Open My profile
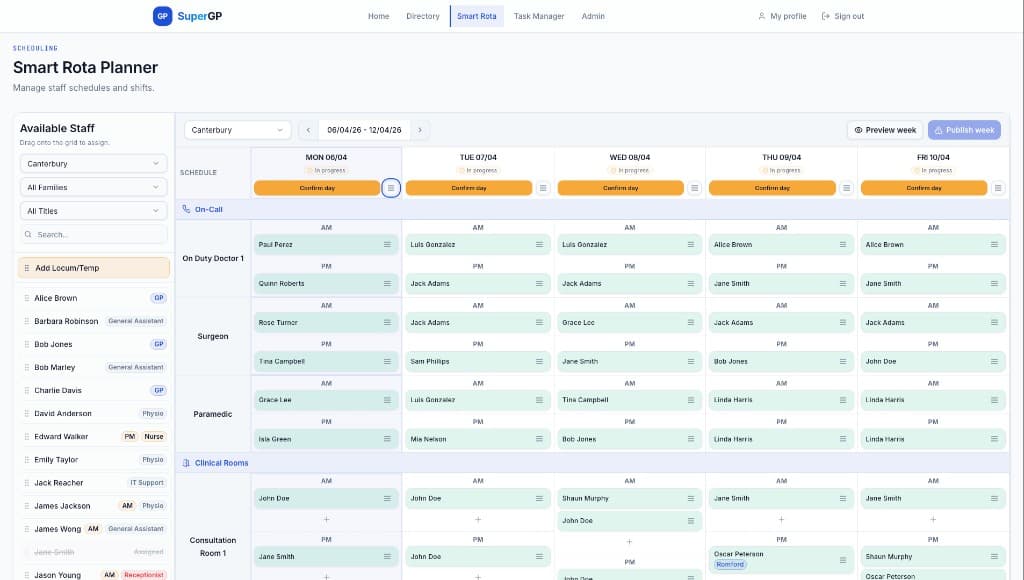The image size is (1024, 580). [x=782, y=16]
